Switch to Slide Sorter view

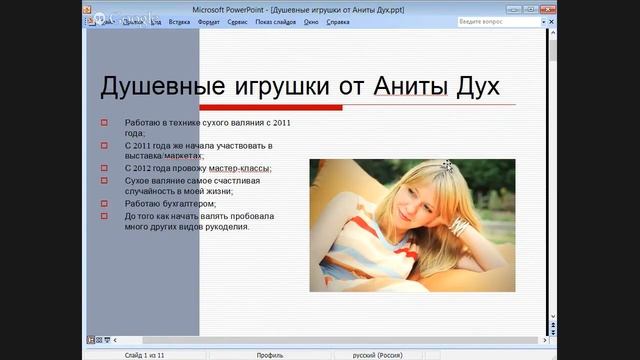click(x=99, y=340)
